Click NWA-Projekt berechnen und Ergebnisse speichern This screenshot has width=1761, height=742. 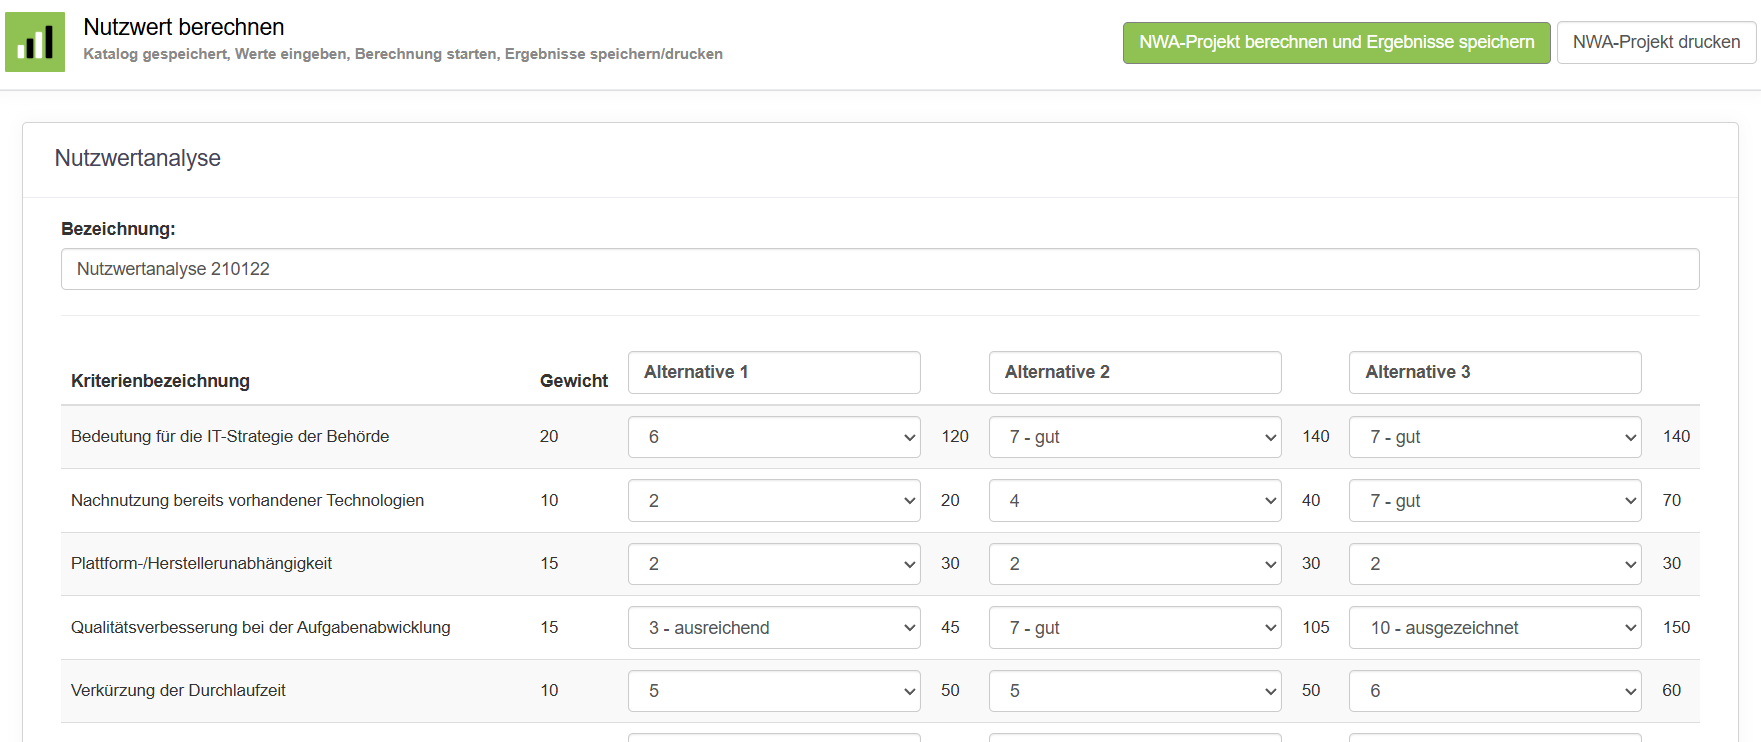(1336, 43)
